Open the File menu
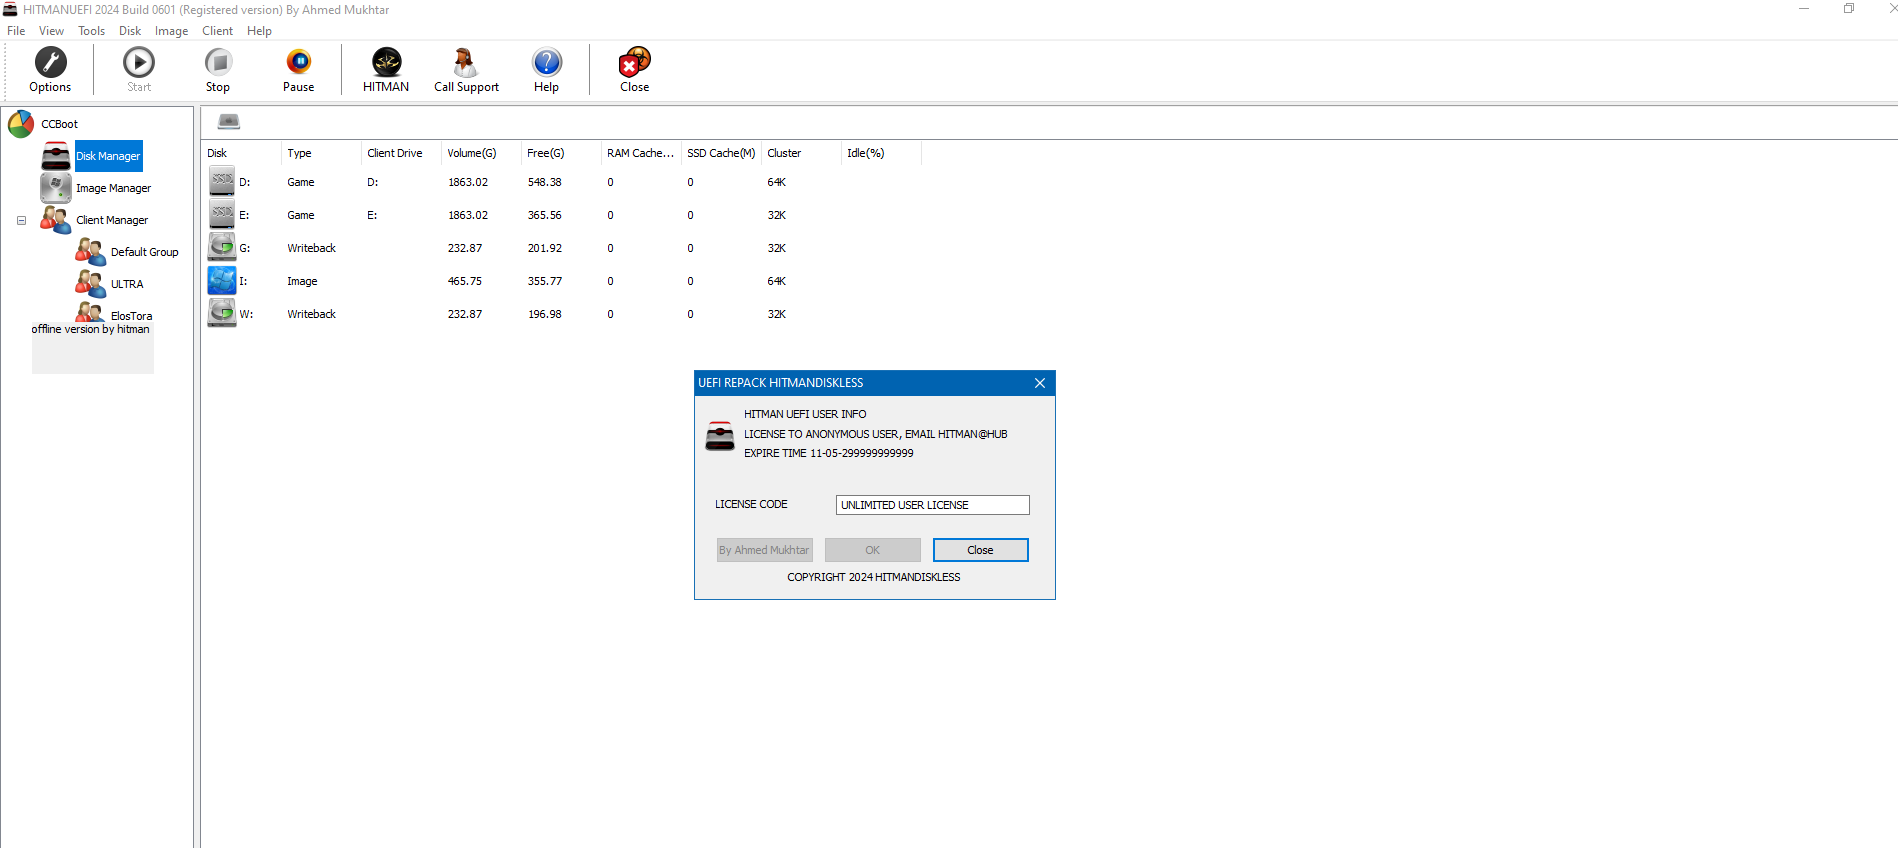The image size is (1898, 848). click(16, 31)
